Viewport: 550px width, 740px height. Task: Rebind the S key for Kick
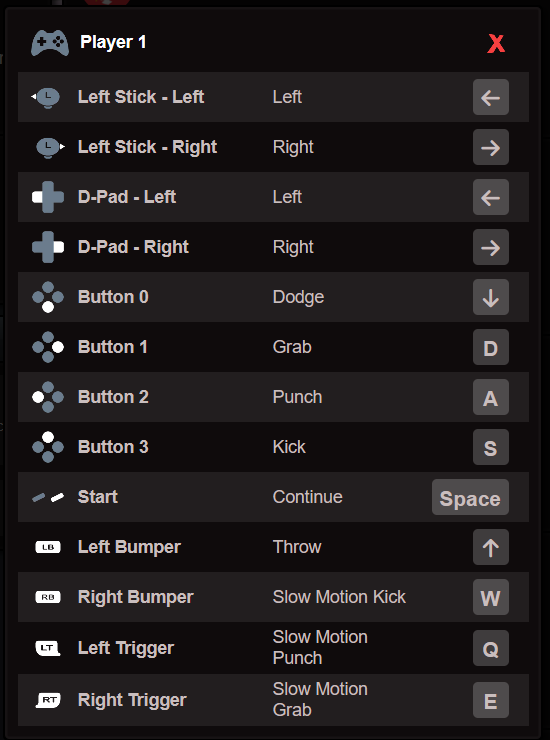(491, 447)
